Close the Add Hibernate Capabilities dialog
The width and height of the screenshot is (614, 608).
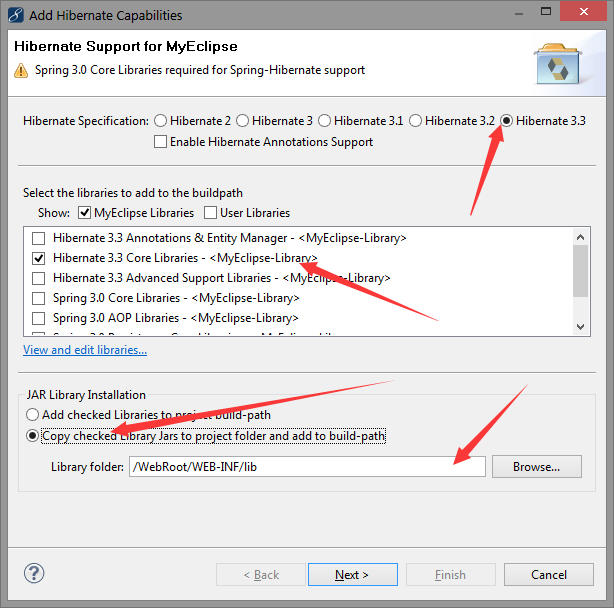click(583, 11)
